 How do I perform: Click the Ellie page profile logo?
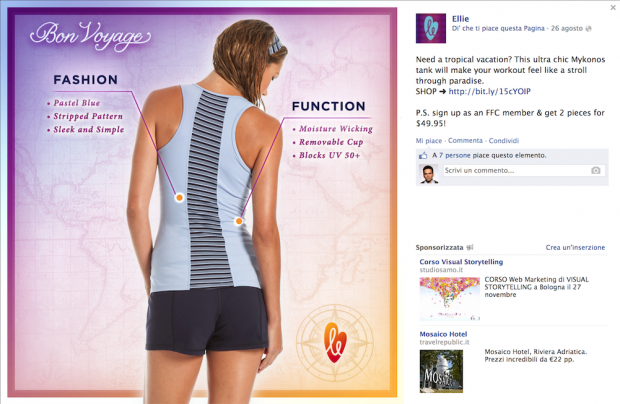click(431, 28)
